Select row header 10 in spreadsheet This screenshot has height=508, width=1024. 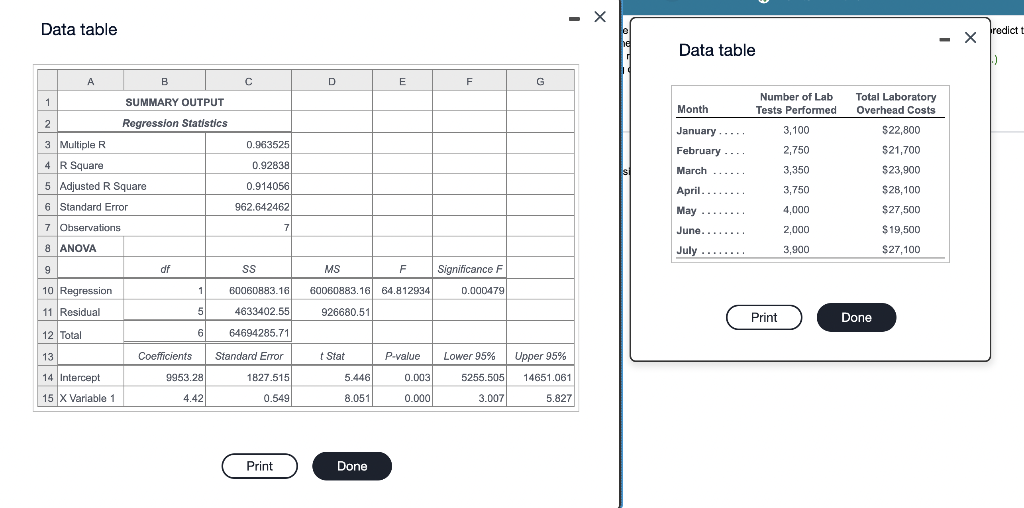(x=48, y=291)
